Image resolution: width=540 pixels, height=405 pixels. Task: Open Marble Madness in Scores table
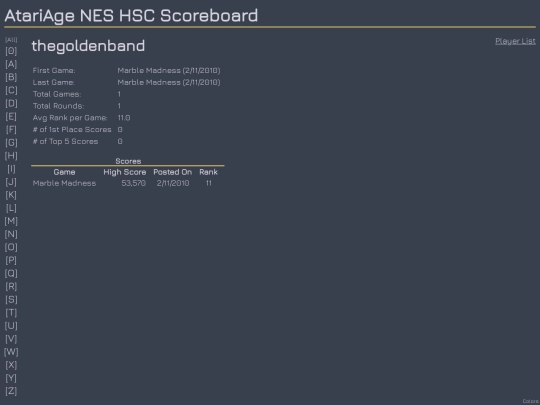click(64, 183)
